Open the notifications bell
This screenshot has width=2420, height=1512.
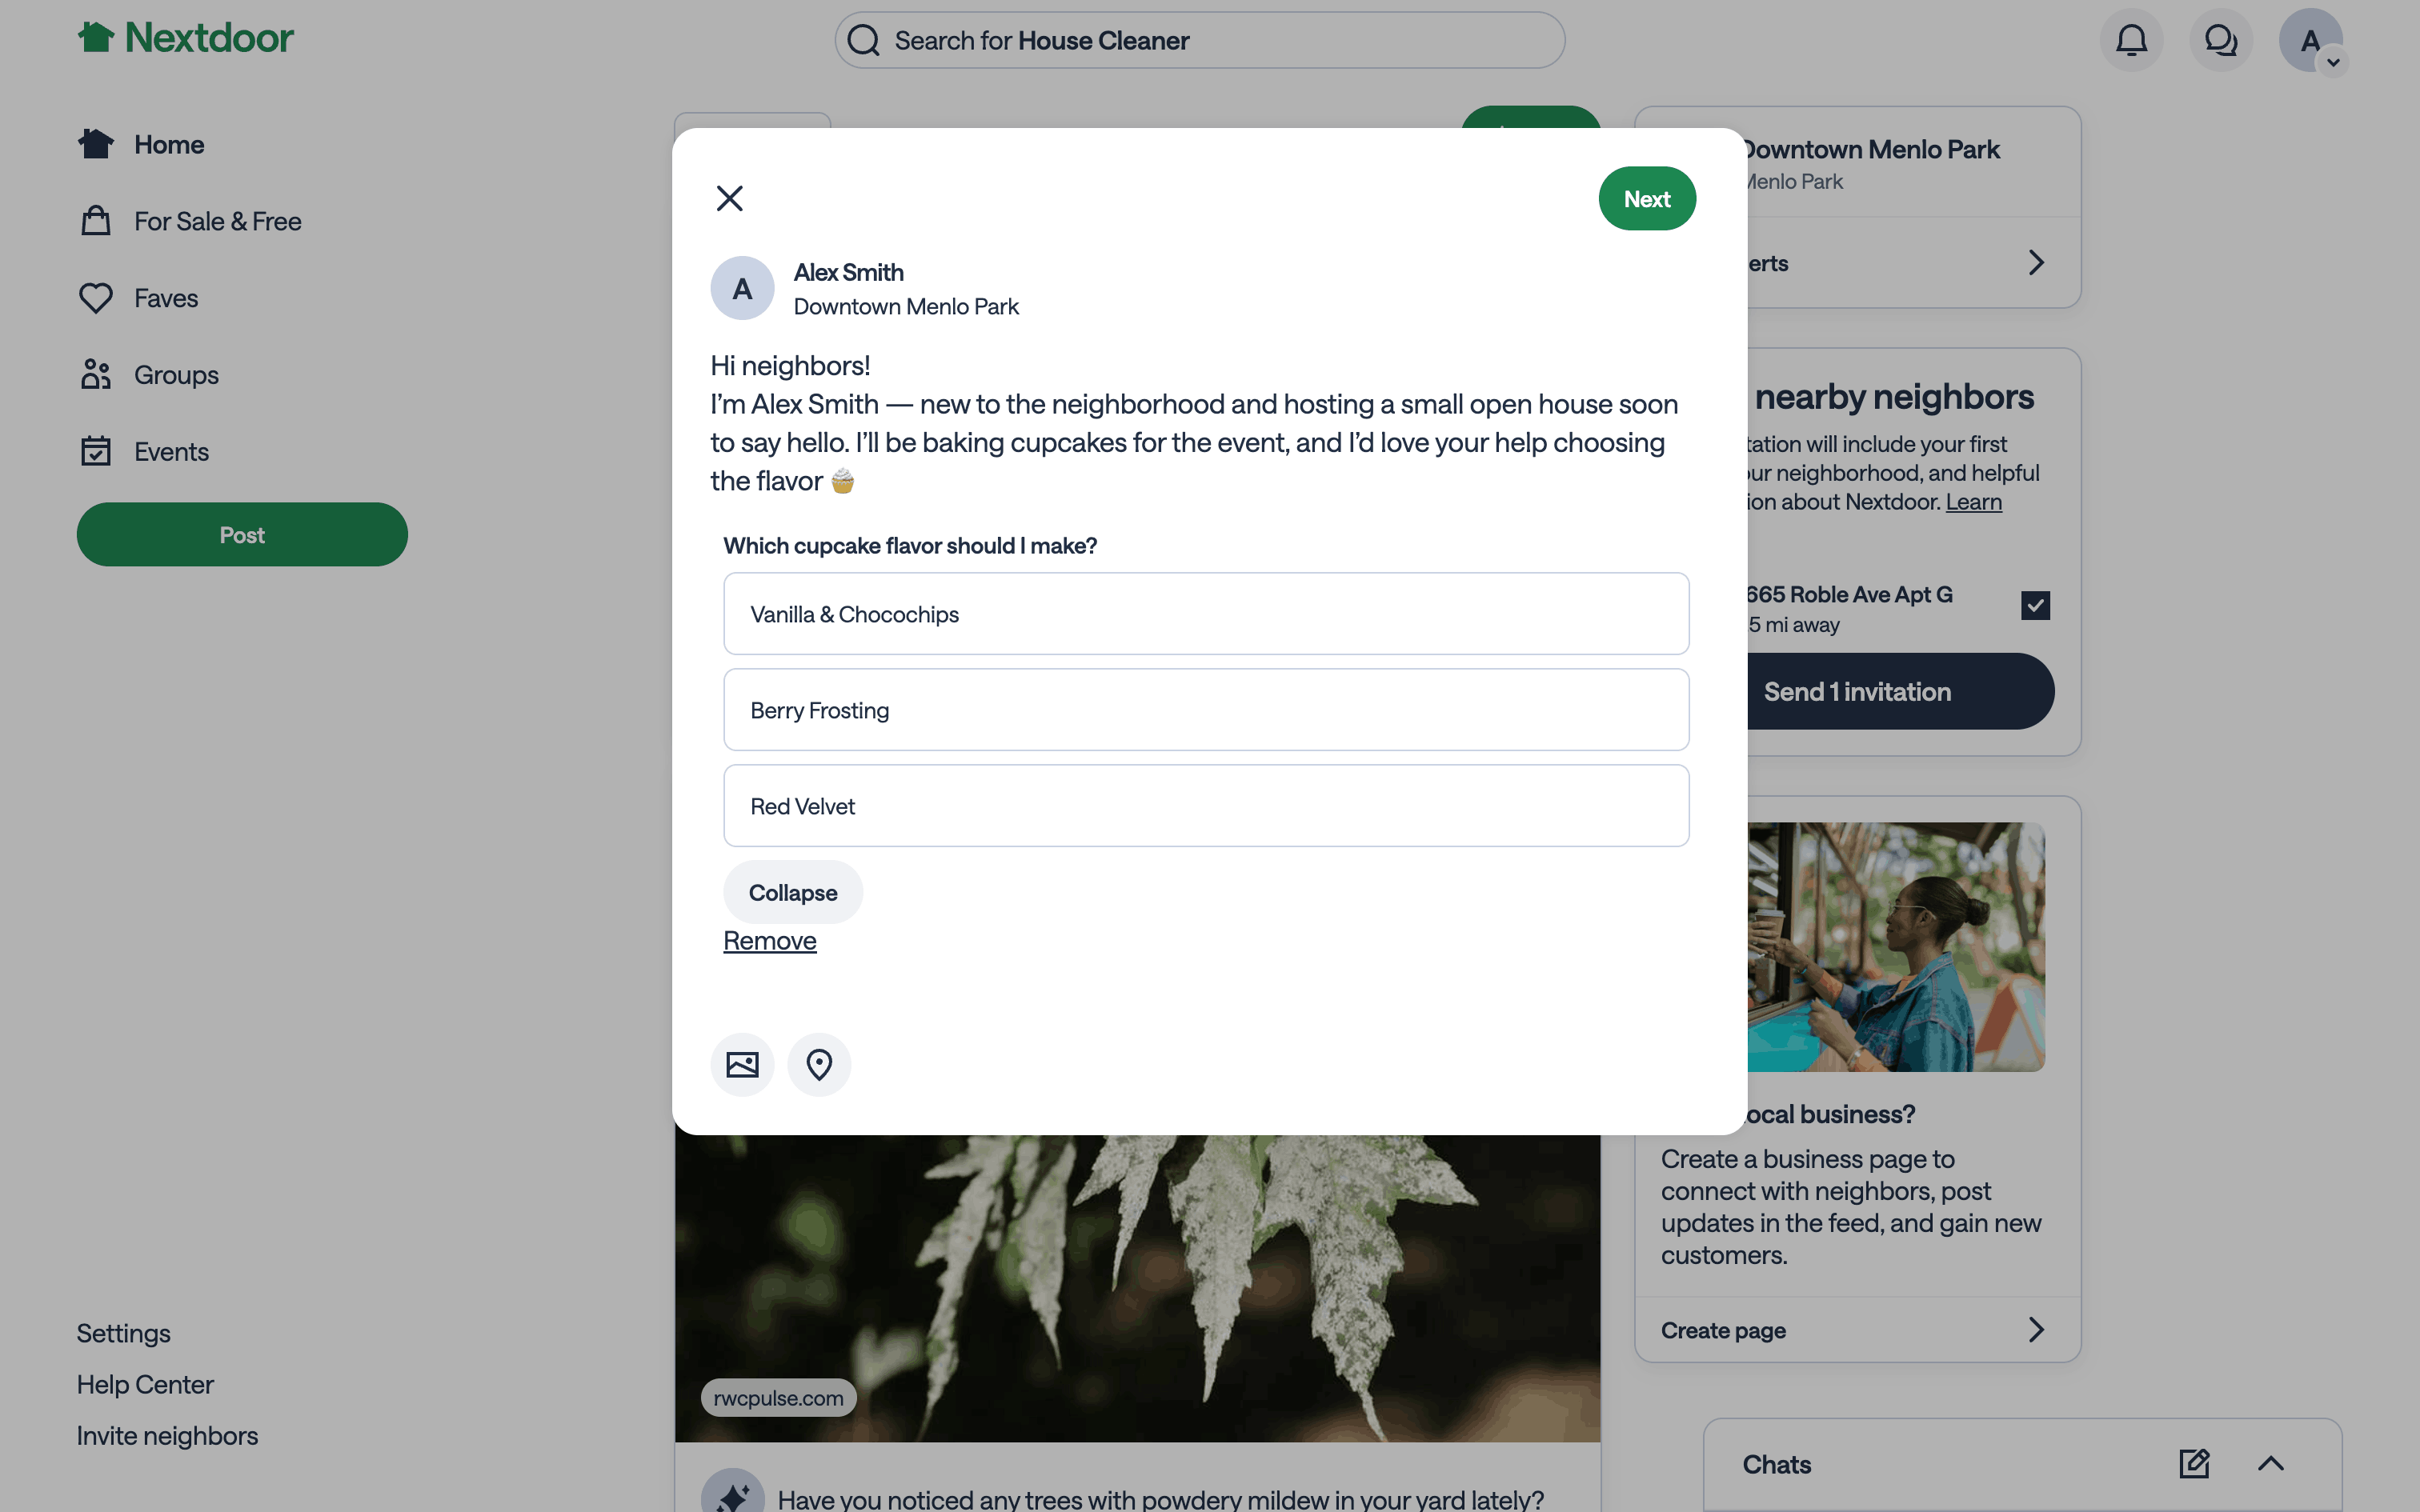coord(2131,41)
